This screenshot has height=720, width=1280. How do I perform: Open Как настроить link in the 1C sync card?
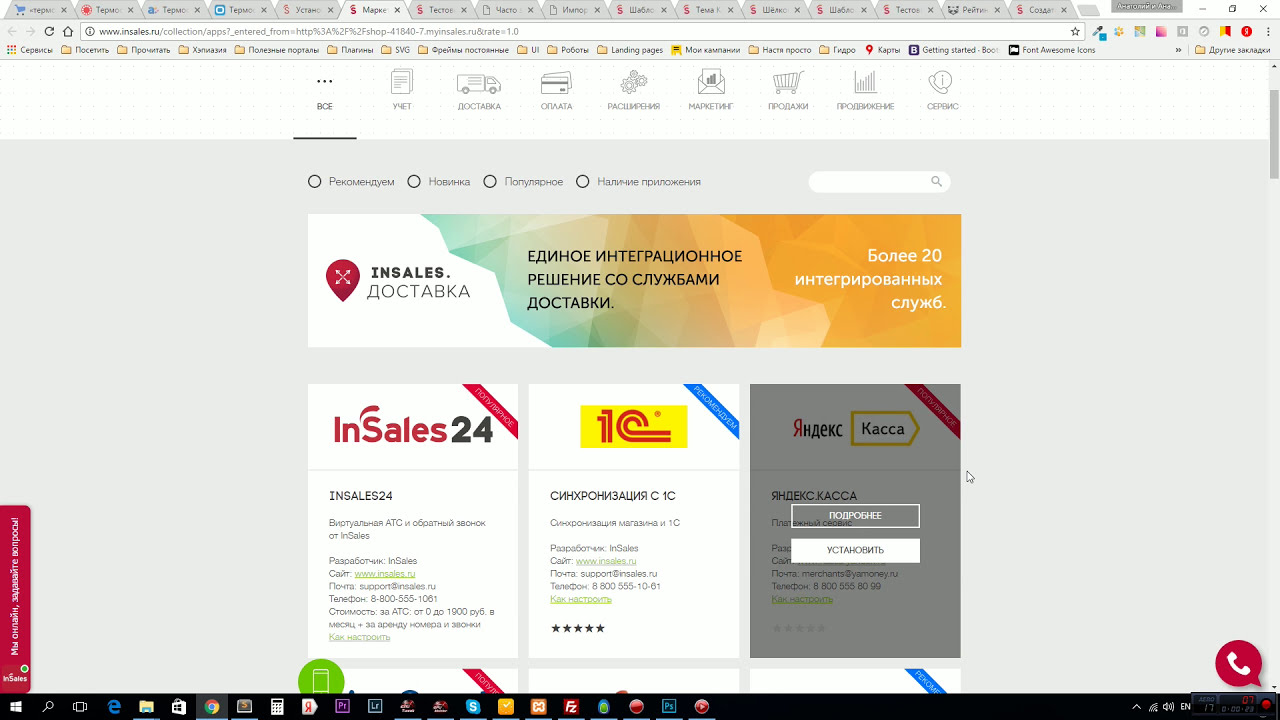click(x=581, y=599)
